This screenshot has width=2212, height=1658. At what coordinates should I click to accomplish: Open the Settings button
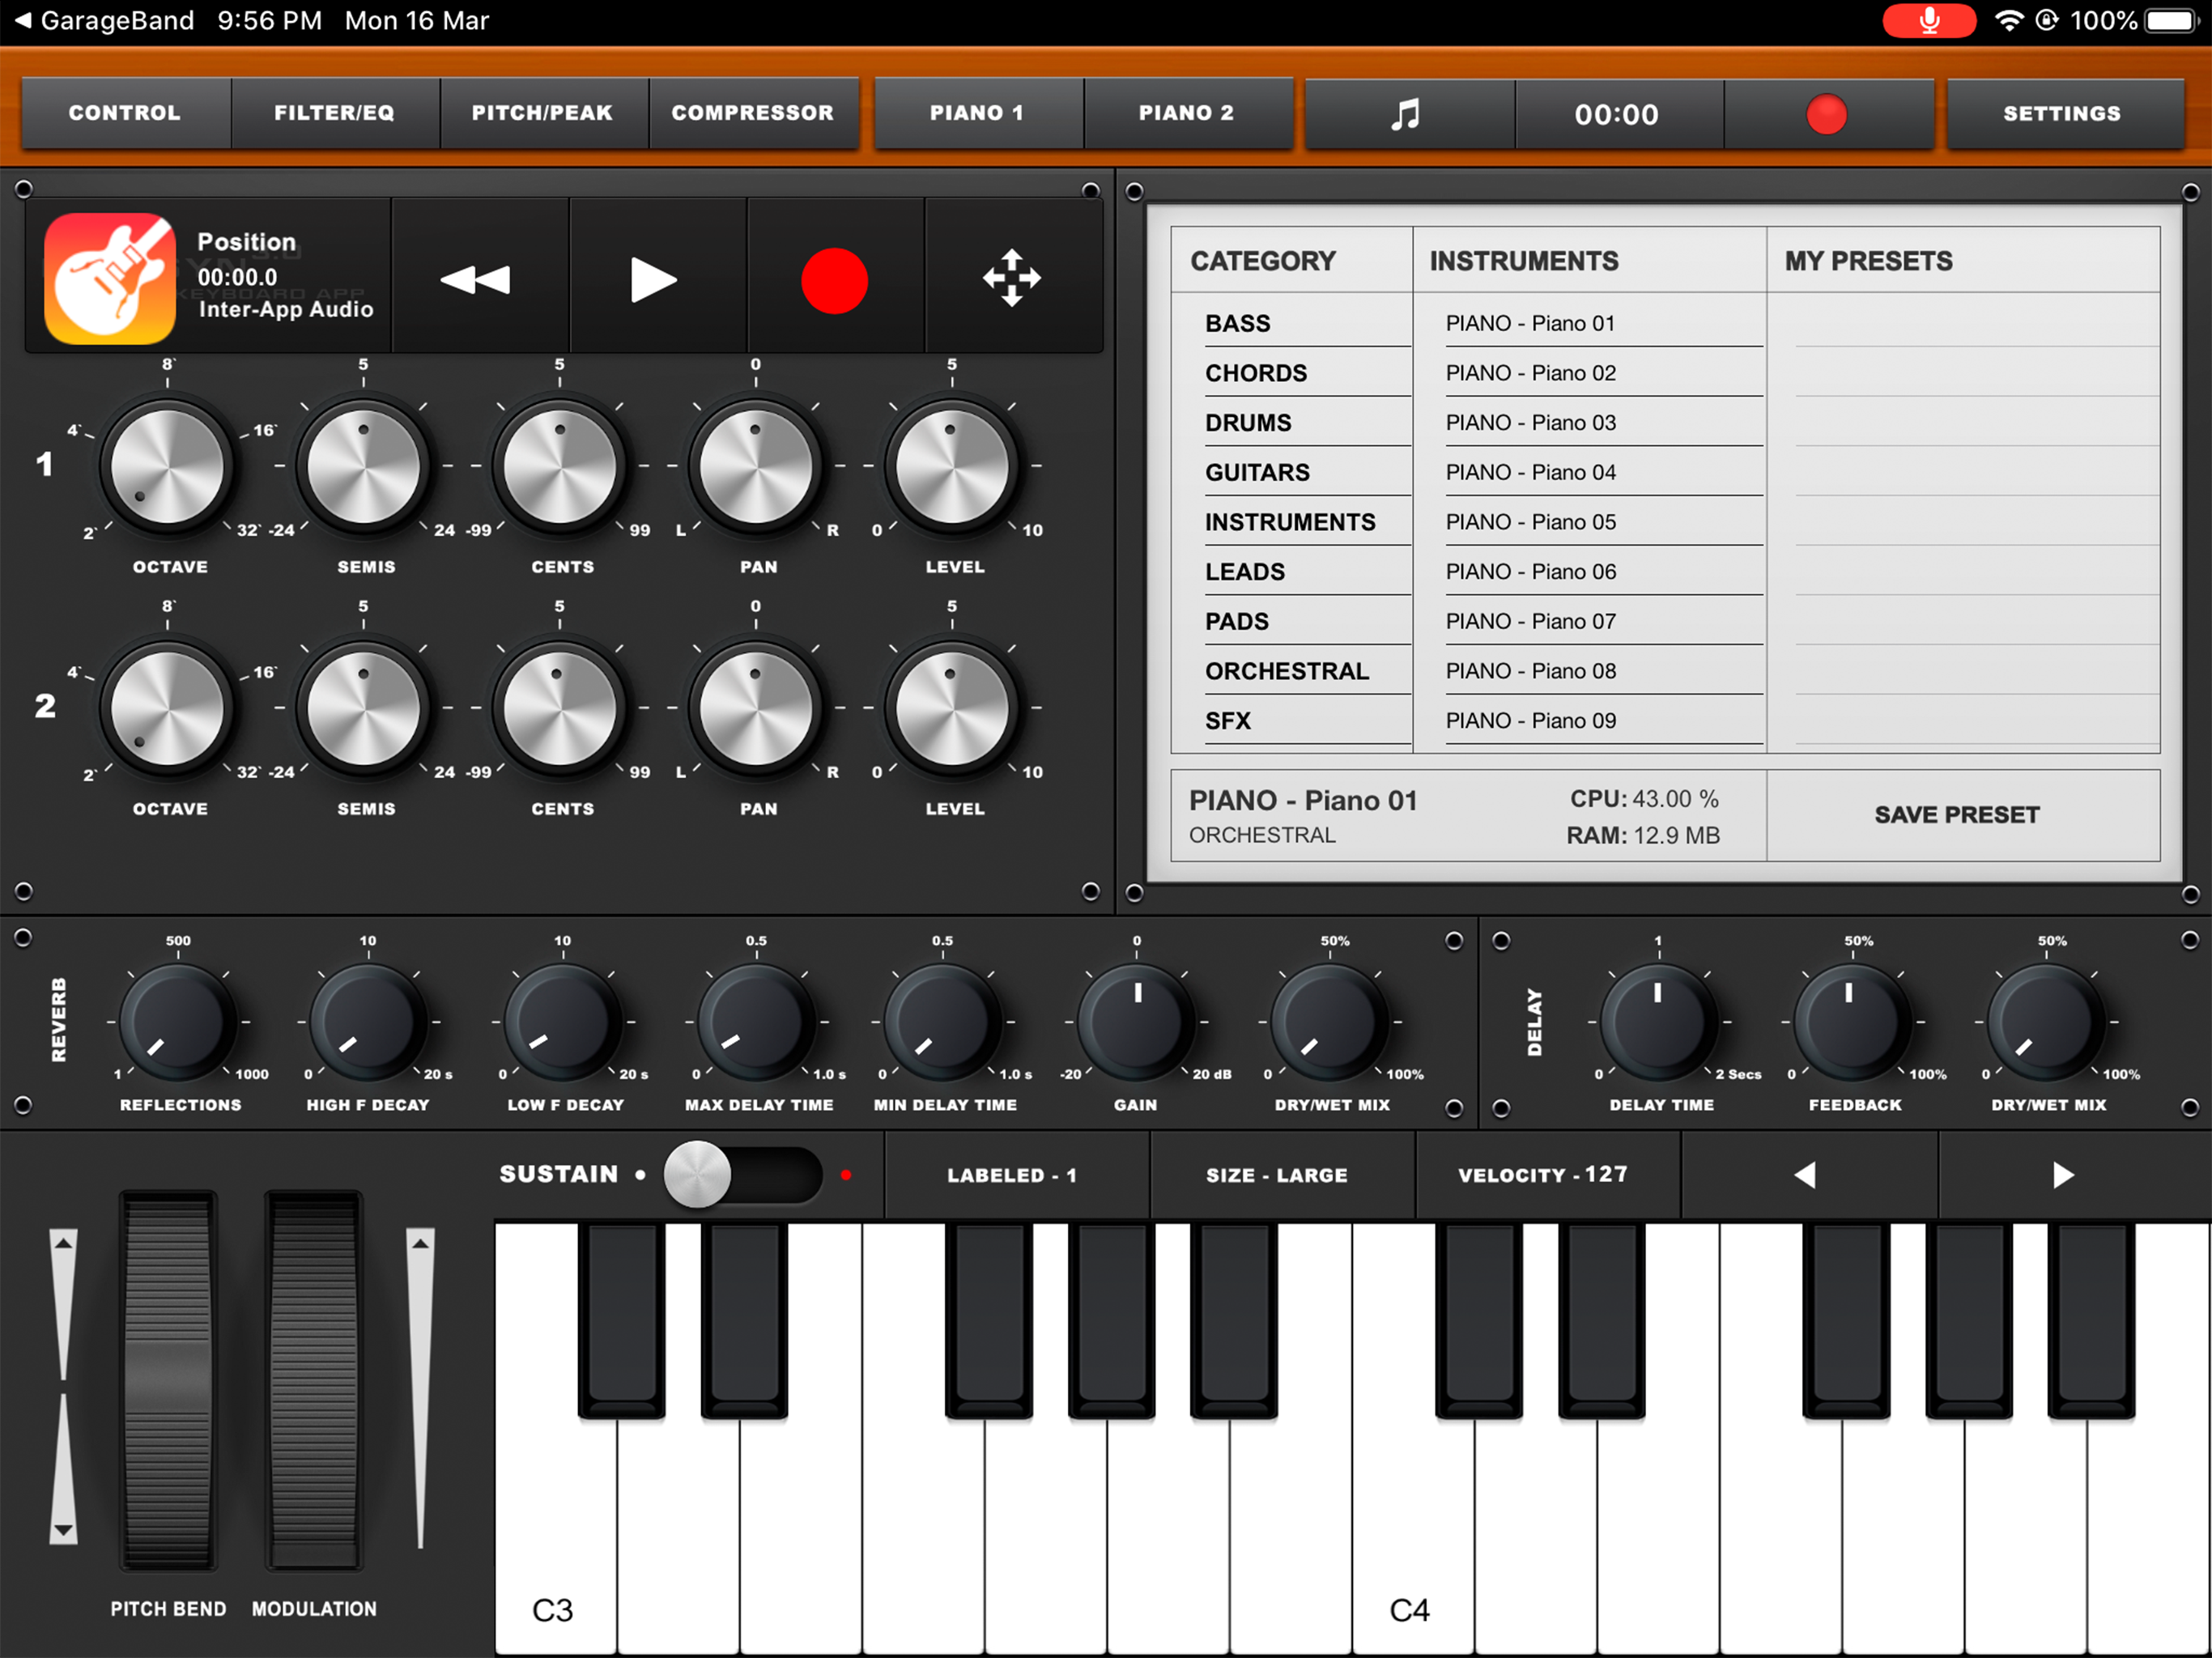pyautogui.click(x=2061, y=113)
